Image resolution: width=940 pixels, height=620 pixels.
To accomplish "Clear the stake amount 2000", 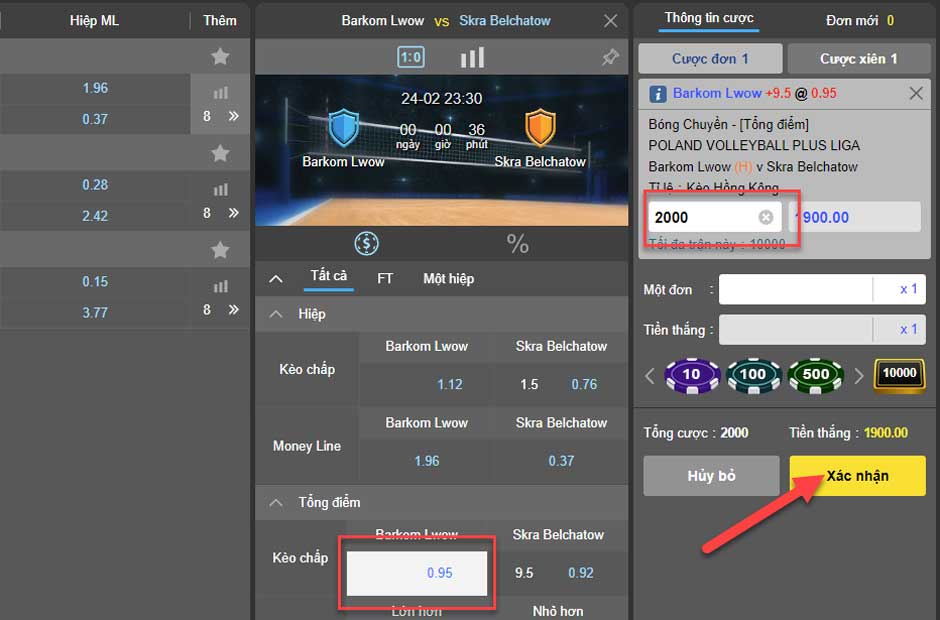I will coord(766,217).
